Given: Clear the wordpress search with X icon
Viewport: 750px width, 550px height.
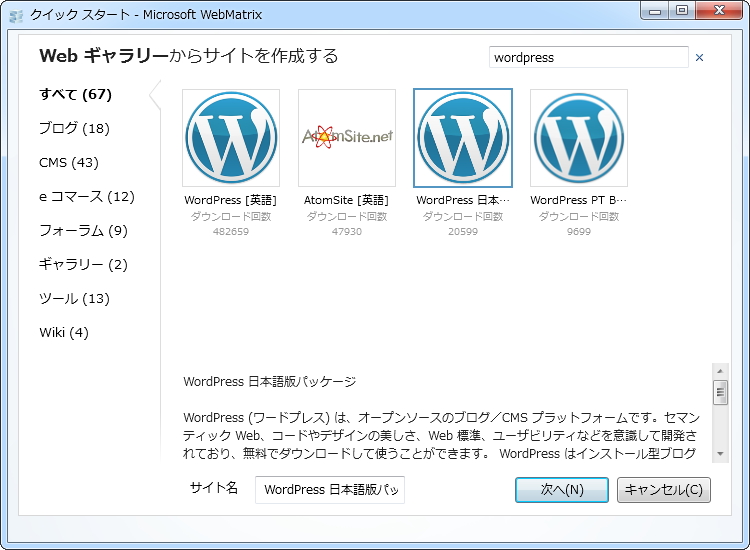Looking at the screenshot, I should coord(699,57).
